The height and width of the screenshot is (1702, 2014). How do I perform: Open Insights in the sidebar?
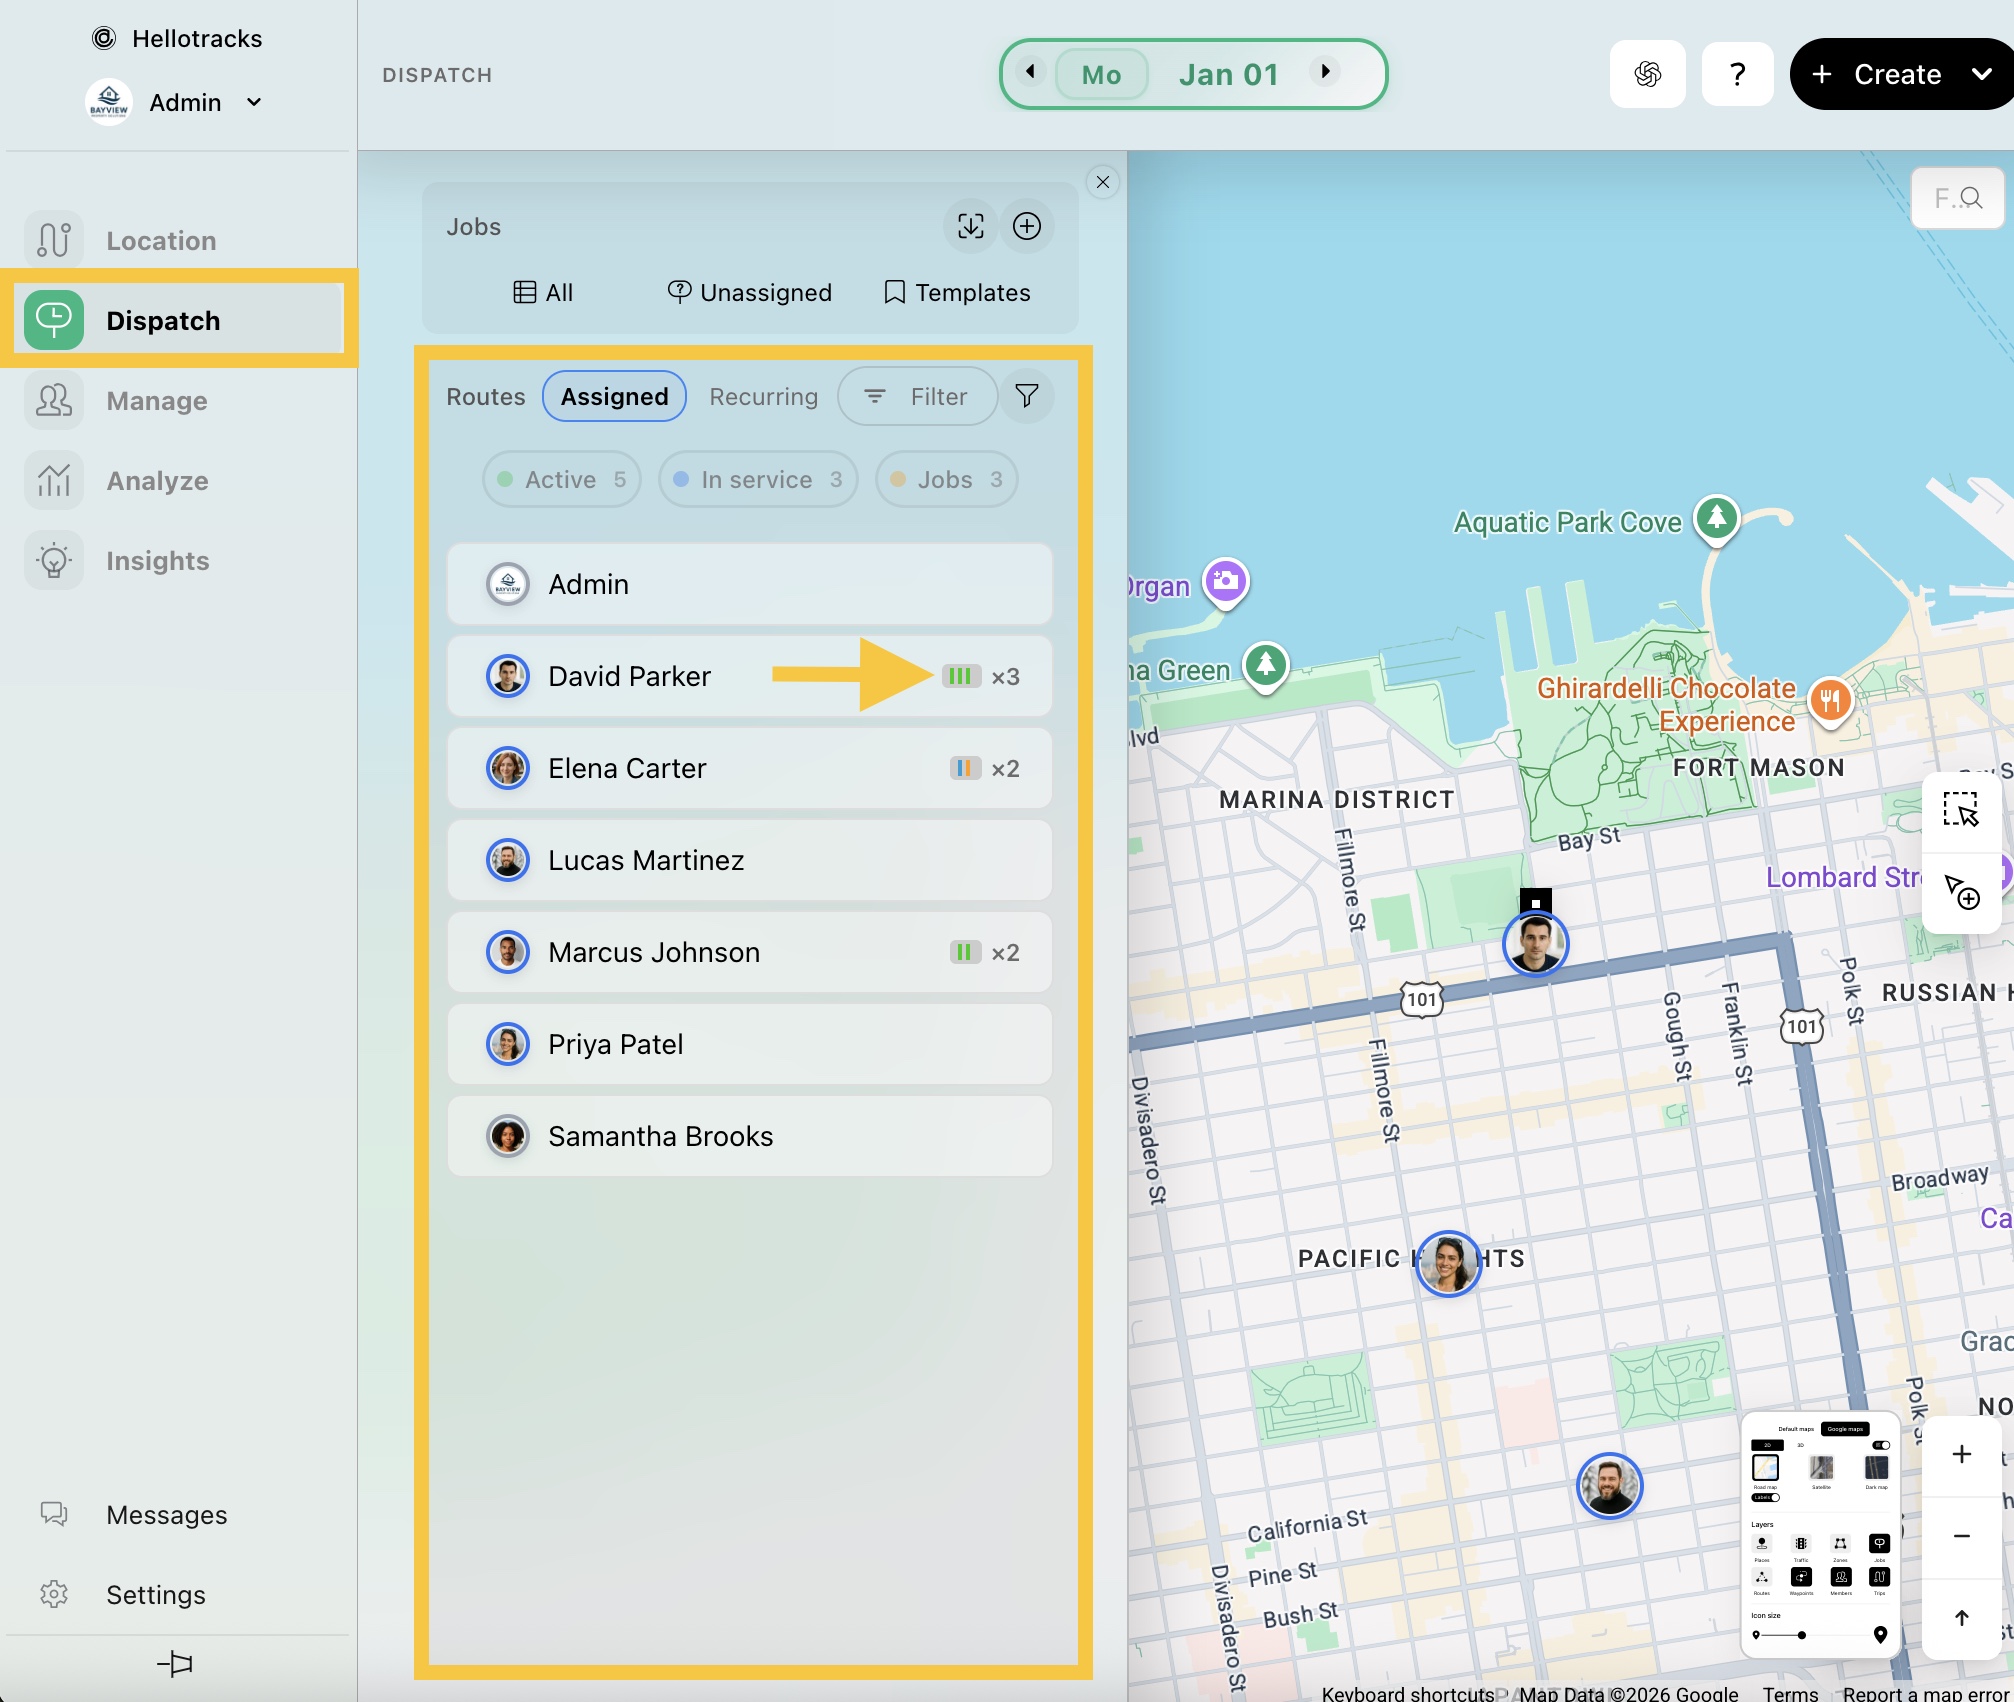coord(157,561)
